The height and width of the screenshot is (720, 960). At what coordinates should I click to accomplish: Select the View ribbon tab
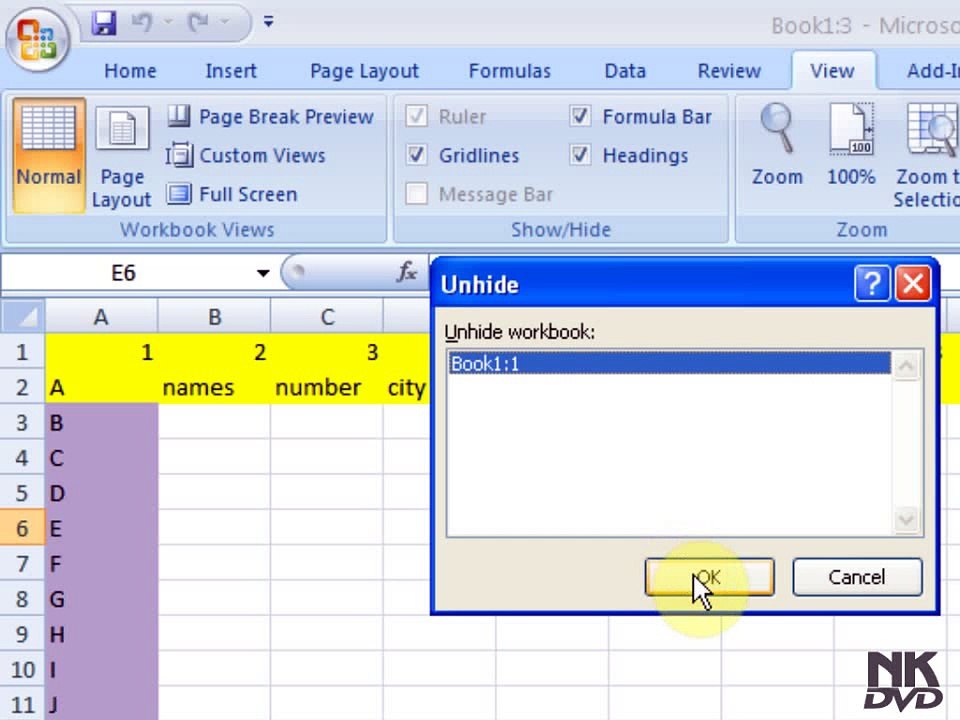(832, 71)
